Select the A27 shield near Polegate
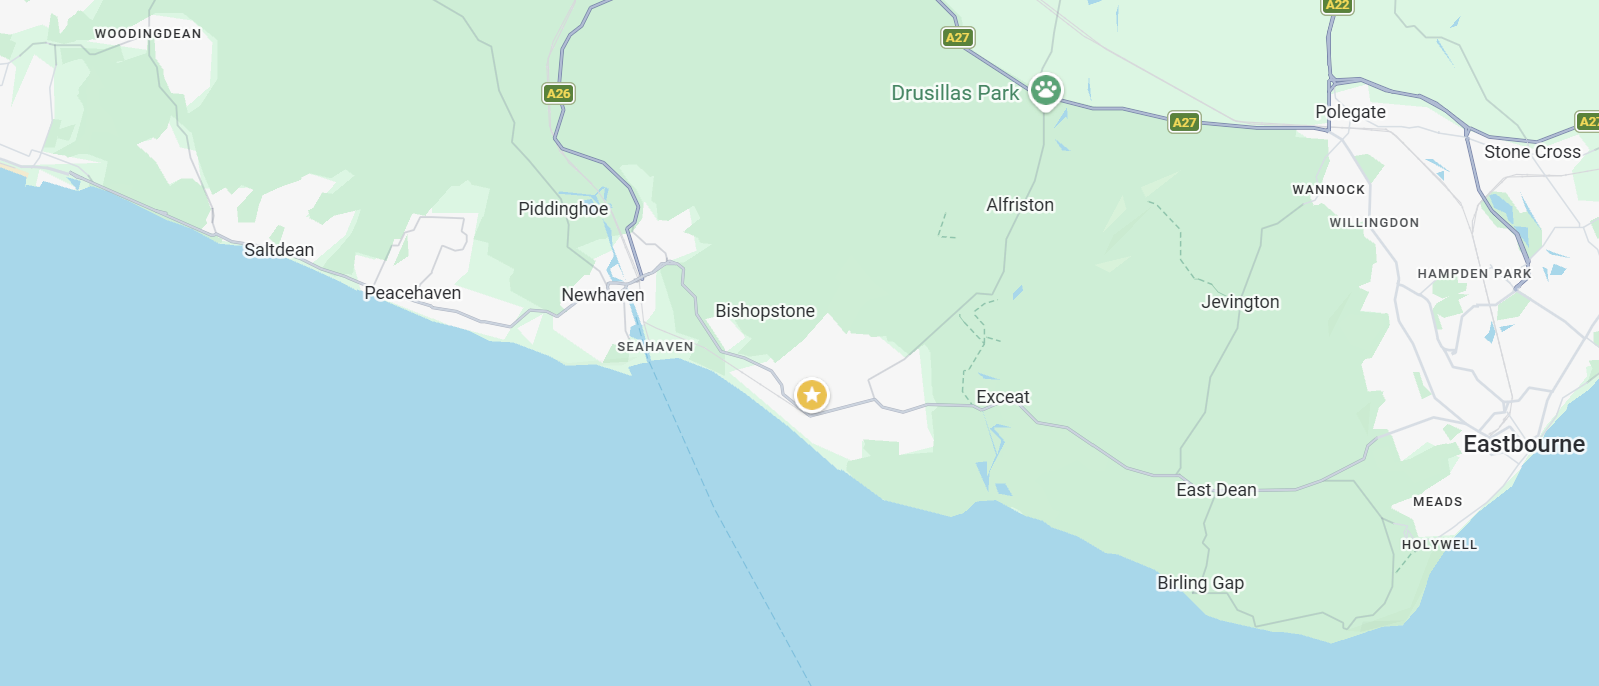The image size is (1599, 686). pos(1184,122)
